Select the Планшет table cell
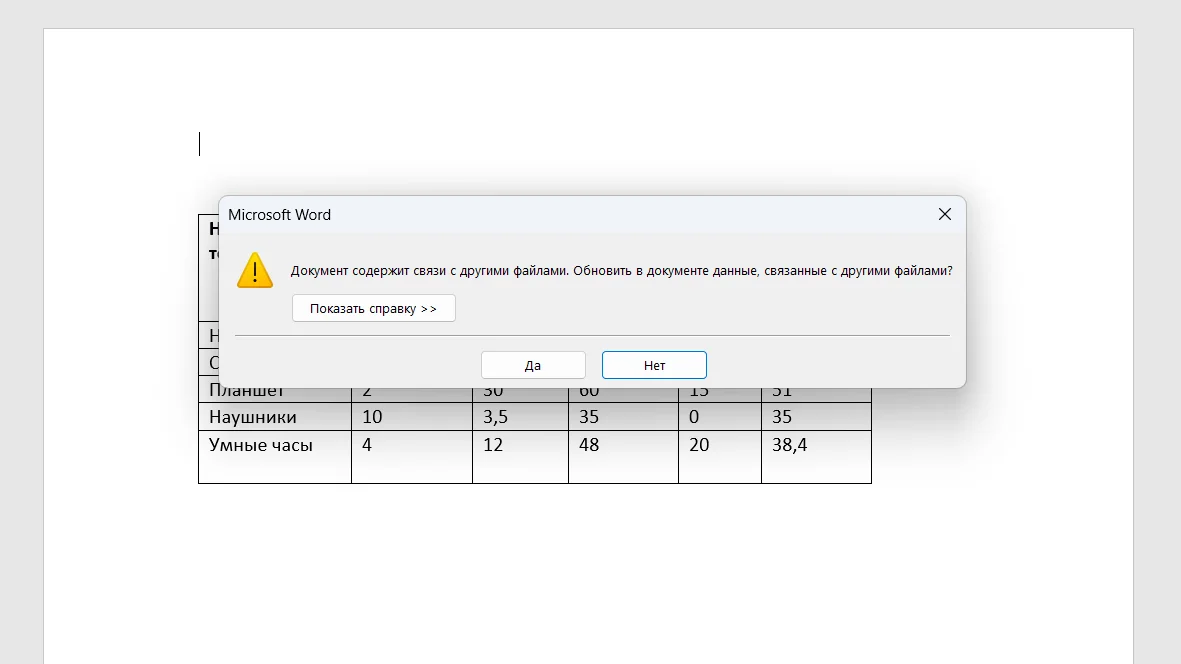This screenshot has width=1181, height=664. tap(247, 392)
